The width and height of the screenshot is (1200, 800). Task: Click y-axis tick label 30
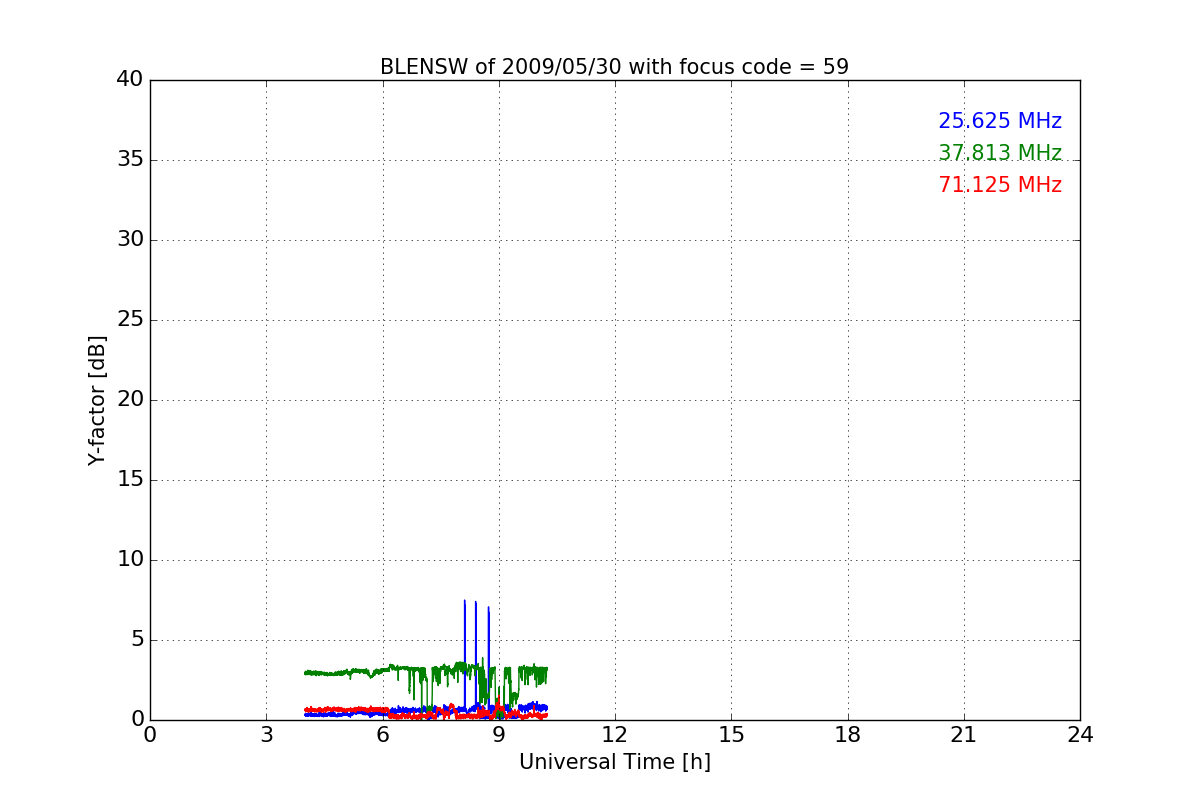(130, 240)
